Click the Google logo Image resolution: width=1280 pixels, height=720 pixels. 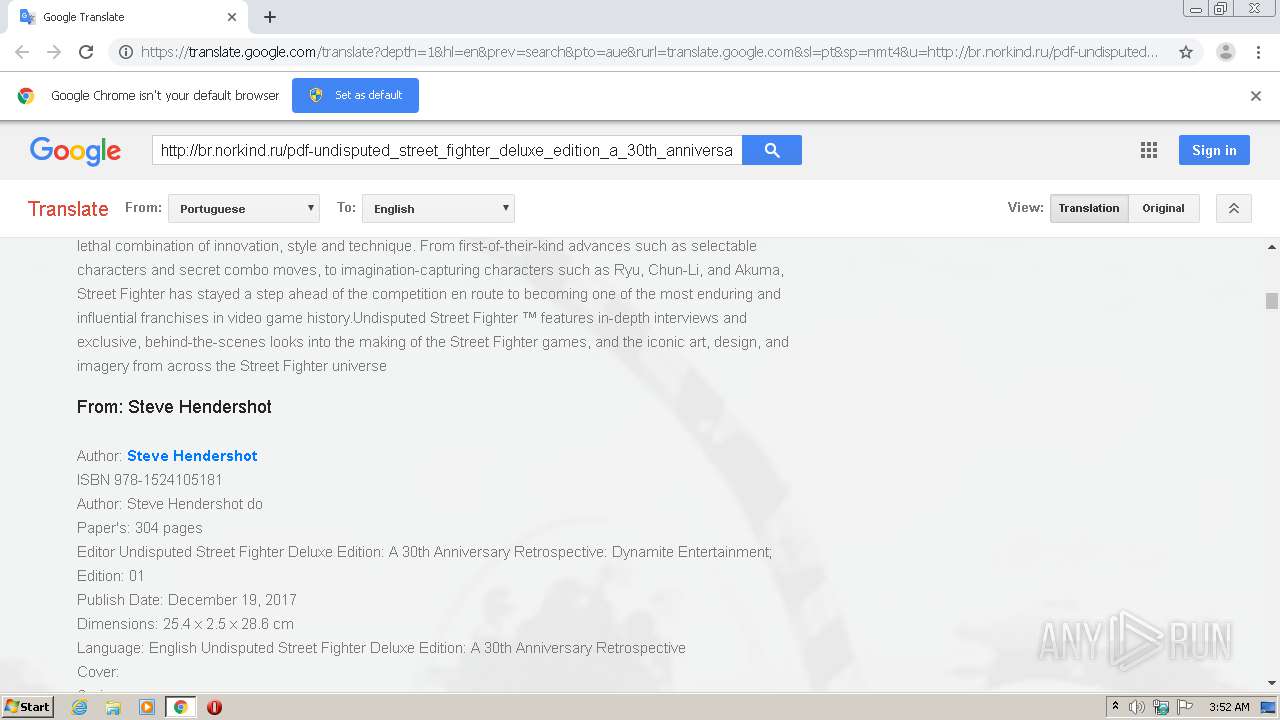(x=75, y=151)
